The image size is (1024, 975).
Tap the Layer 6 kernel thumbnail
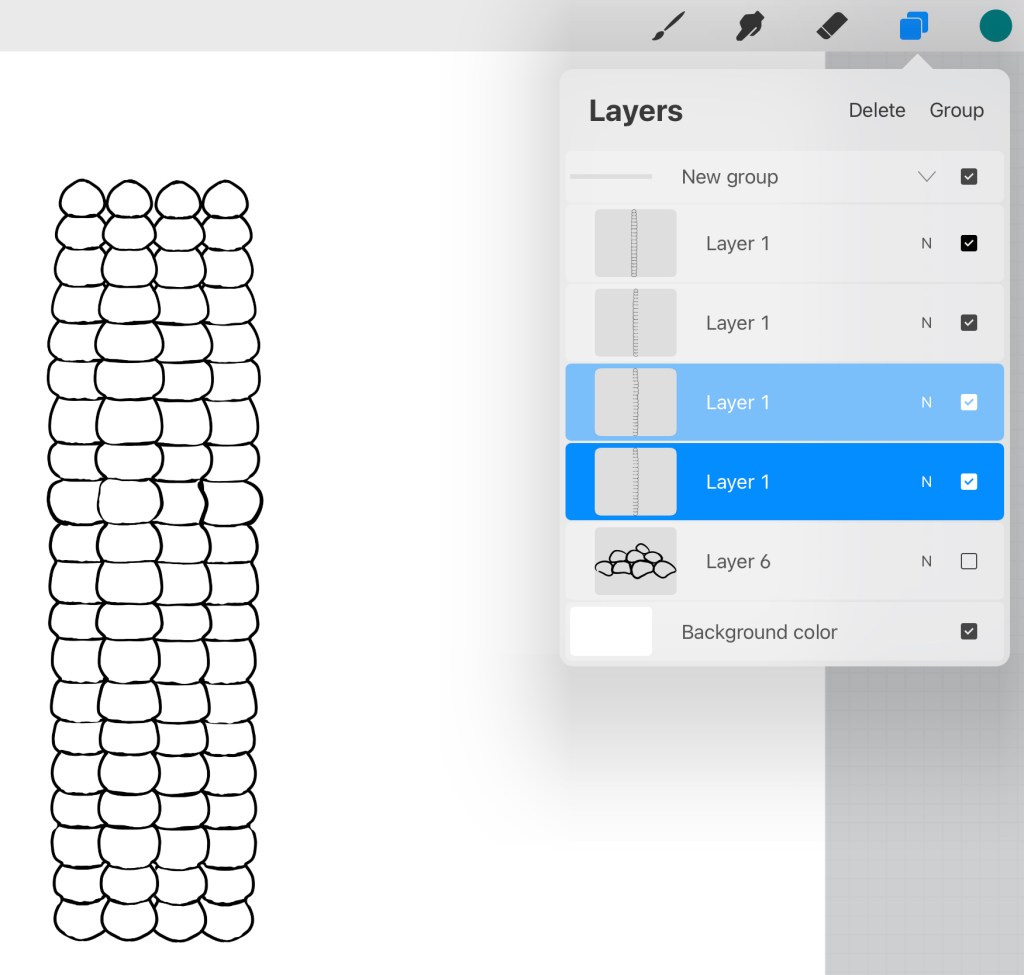point(635,562)
